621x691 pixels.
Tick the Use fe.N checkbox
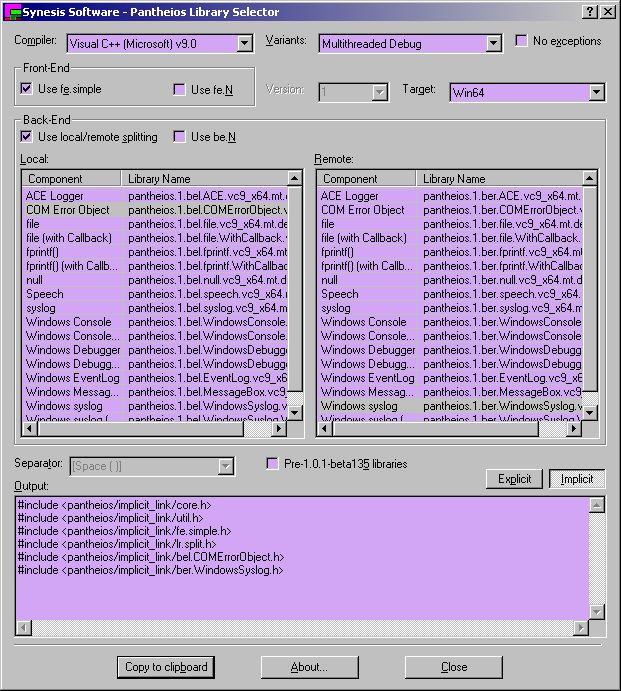click(x=179, y=89)
